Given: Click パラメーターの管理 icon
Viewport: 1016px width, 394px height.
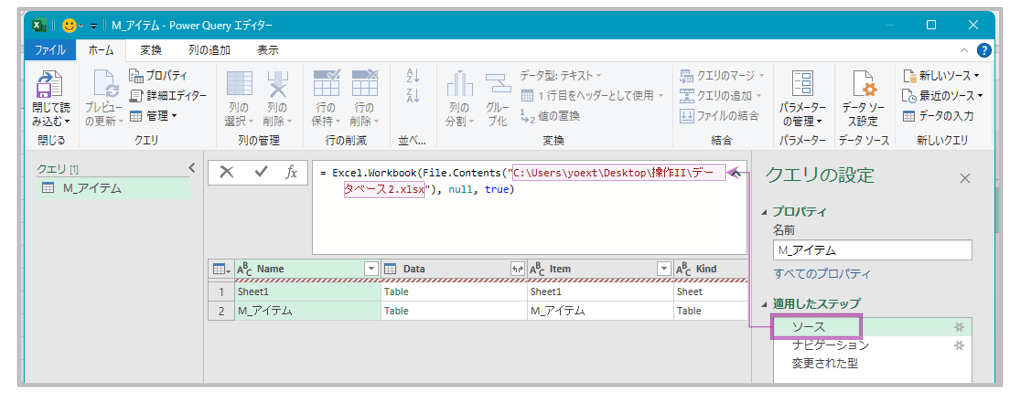Looking at the screenshot, I should click(x=802, y=84).
